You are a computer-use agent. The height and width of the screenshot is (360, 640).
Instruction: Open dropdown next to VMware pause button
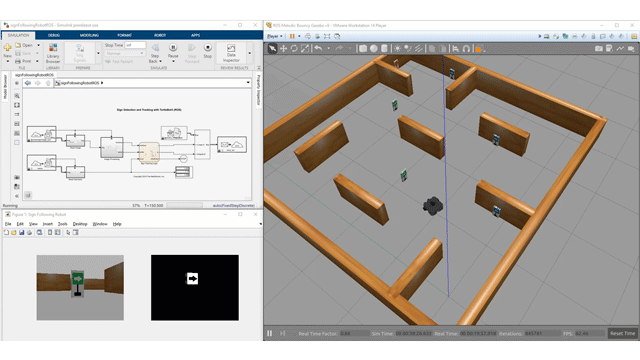pyautogui.click(x=299, y=36)
